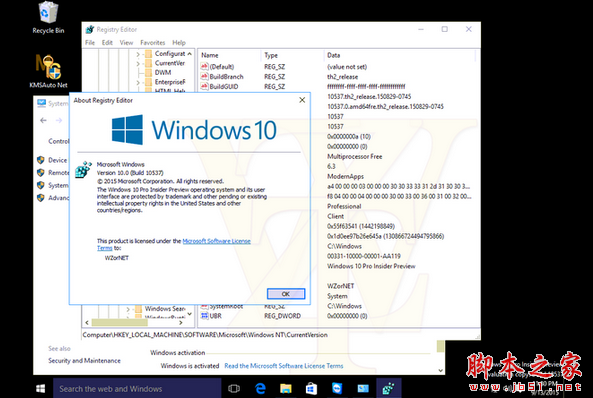The width and height of the screenshot is (593, 398).
Task: Click the shield icon next to Device
Action: (41, 160)
